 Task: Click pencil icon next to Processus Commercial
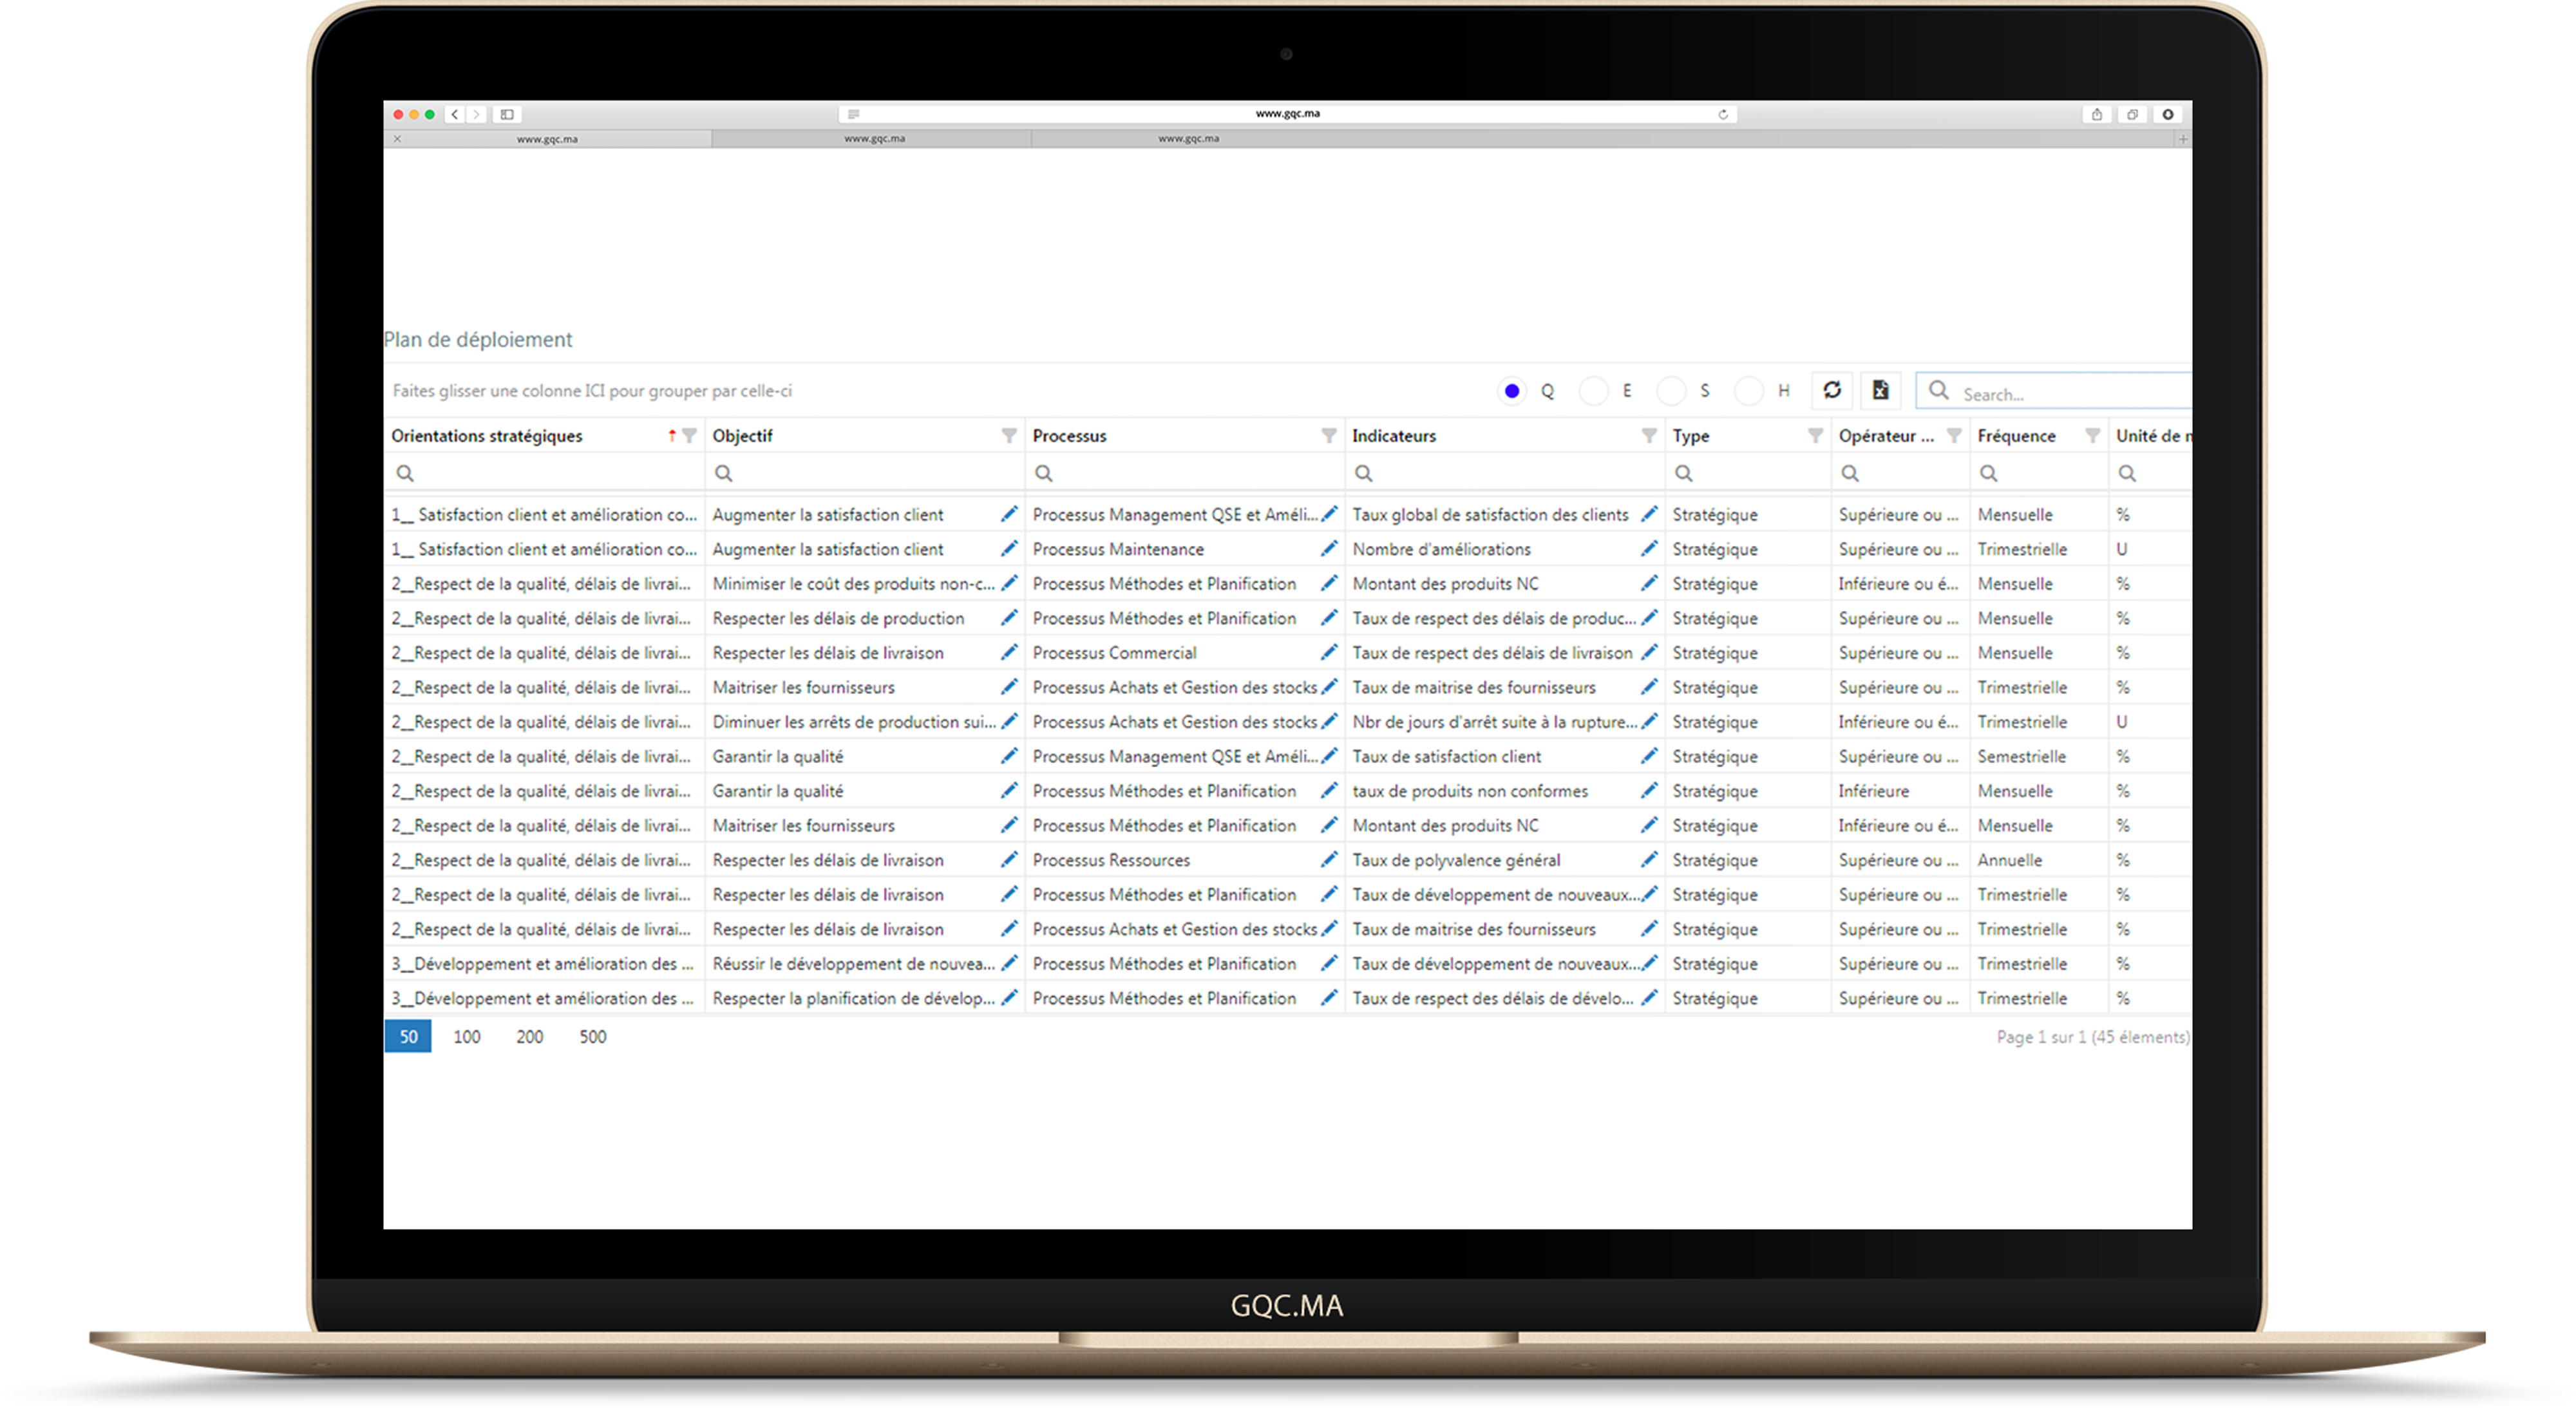1329,652
